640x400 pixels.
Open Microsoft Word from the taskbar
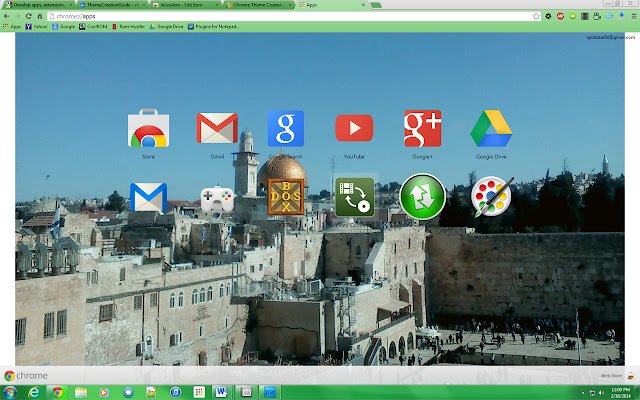pos(221,393)
